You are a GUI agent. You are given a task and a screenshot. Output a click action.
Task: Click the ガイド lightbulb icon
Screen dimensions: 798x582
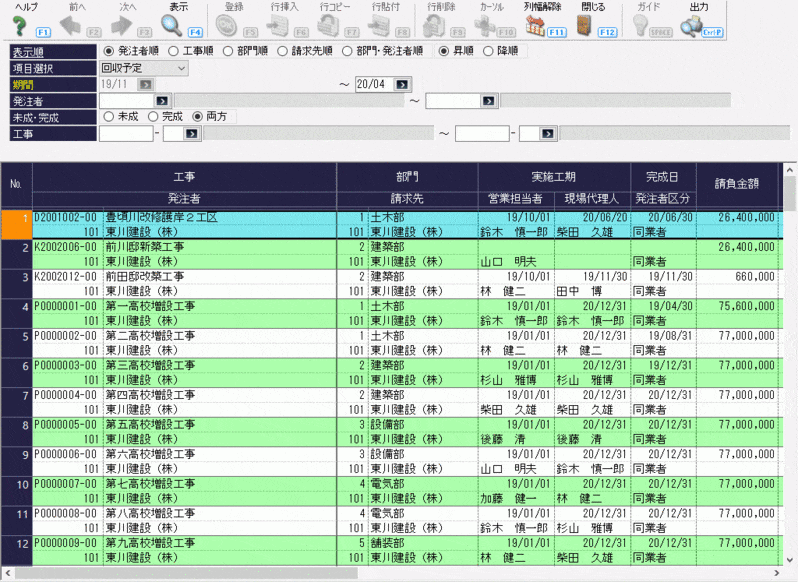[x=640, y=25]
